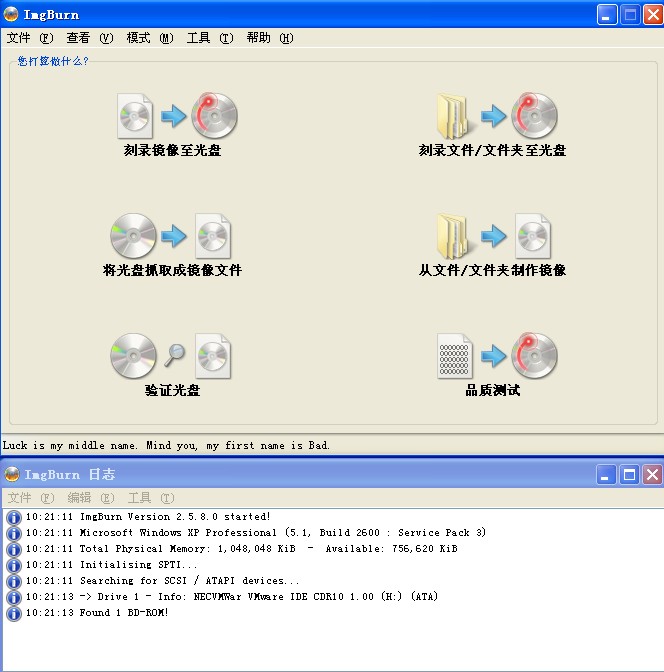Viewport: 664px width, 672px height.
Task: Open the 编辑 (E) menu in the log window
Action: pos(91,498)
